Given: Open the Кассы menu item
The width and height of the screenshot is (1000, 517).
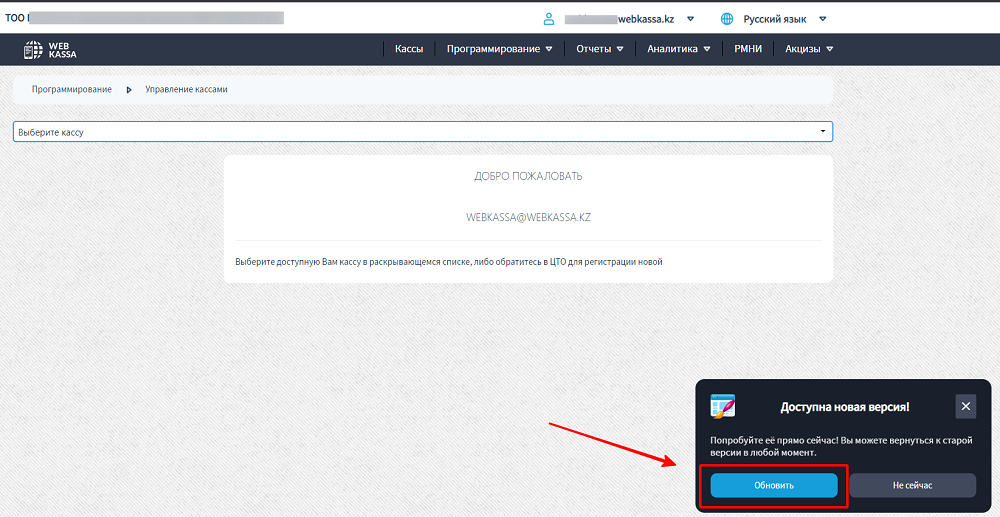Looking at the screenshot, I should click(x=409, y=49).
